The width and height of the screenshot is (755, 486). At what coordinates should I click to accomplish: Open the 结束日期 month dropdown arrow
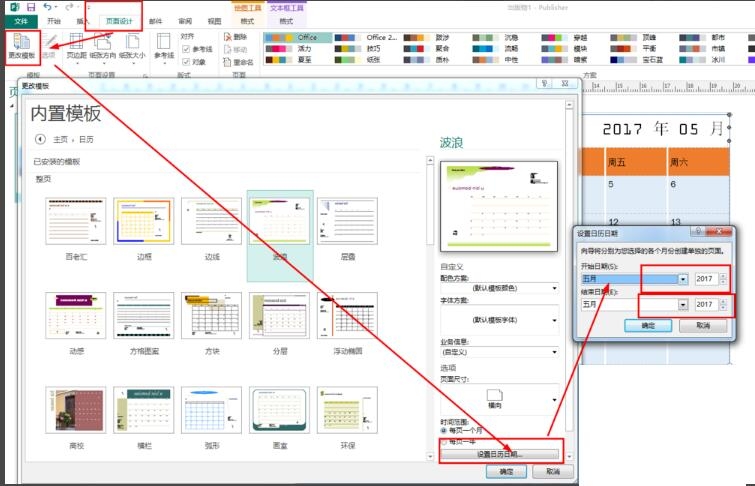point(683,304)
